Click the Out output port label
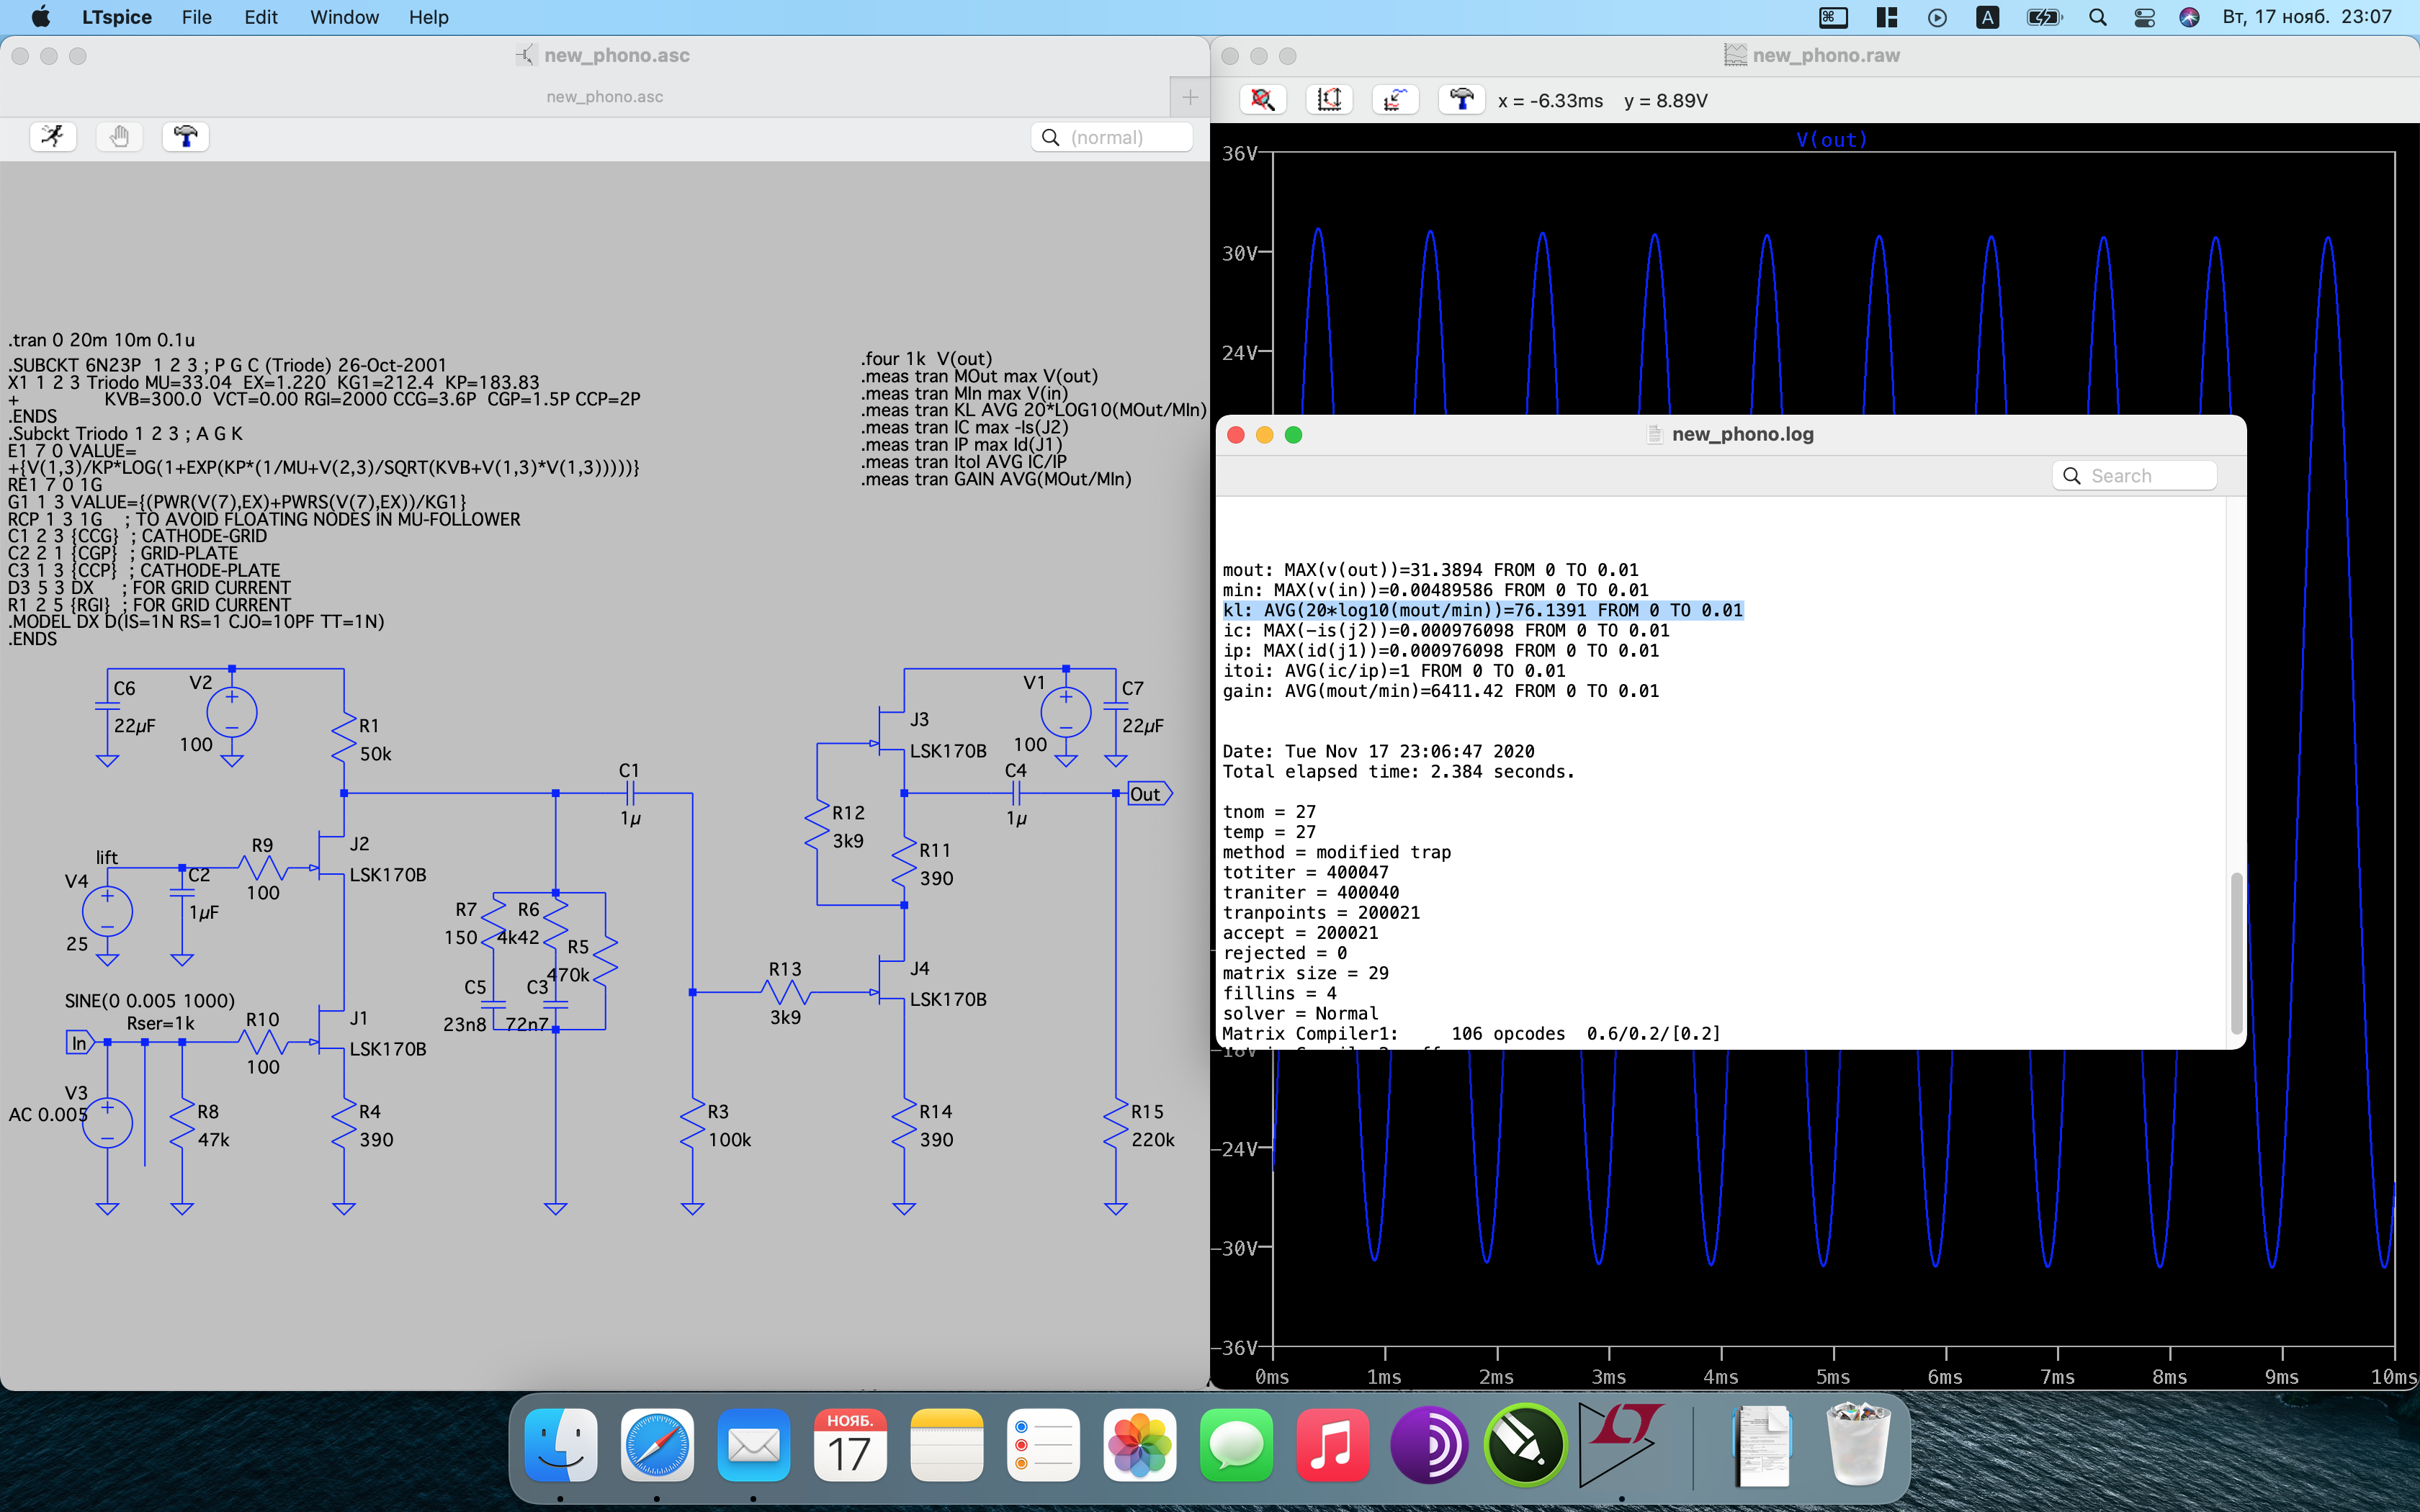 pyautogui.click(x=1146, y=794)
